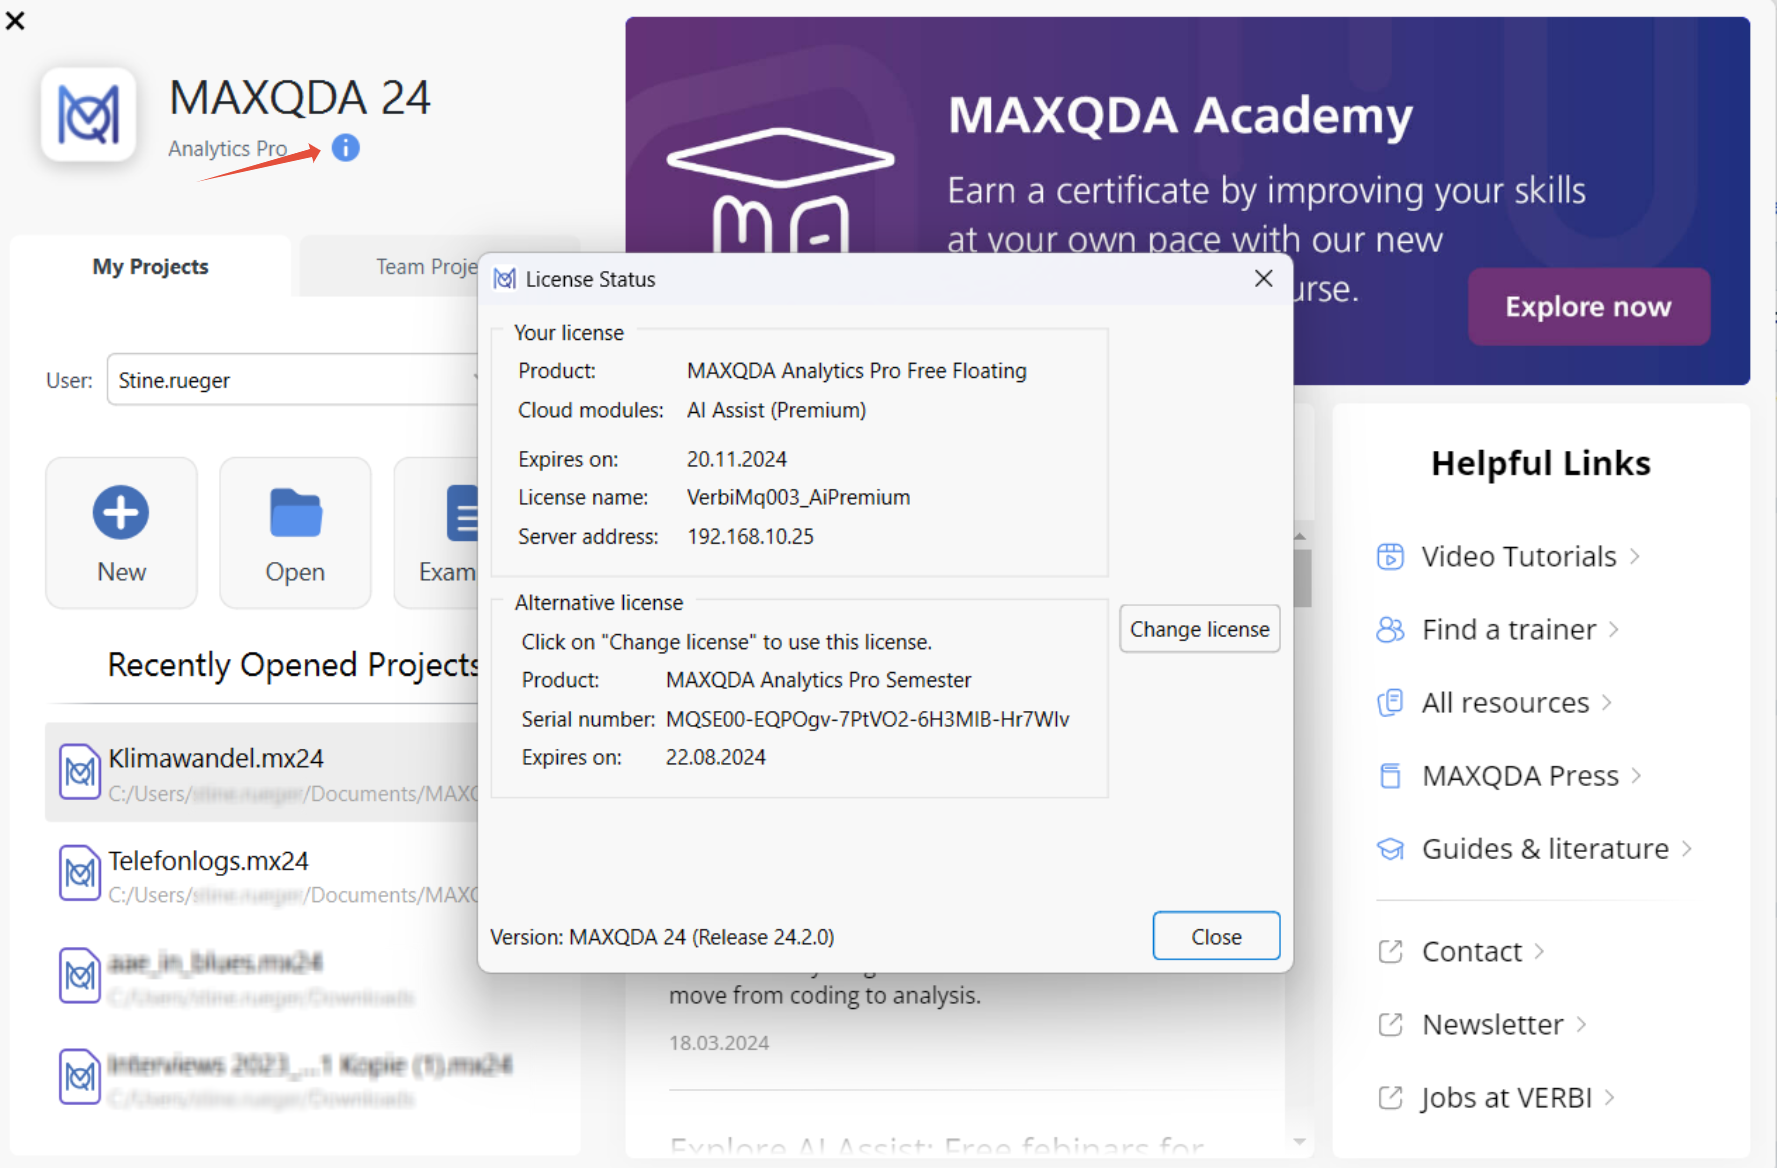The width and height of the screenshot is (1777, 1168).
Task: Click license name VerbiMq003_AiPremium
Action: (x=798, y=498)
